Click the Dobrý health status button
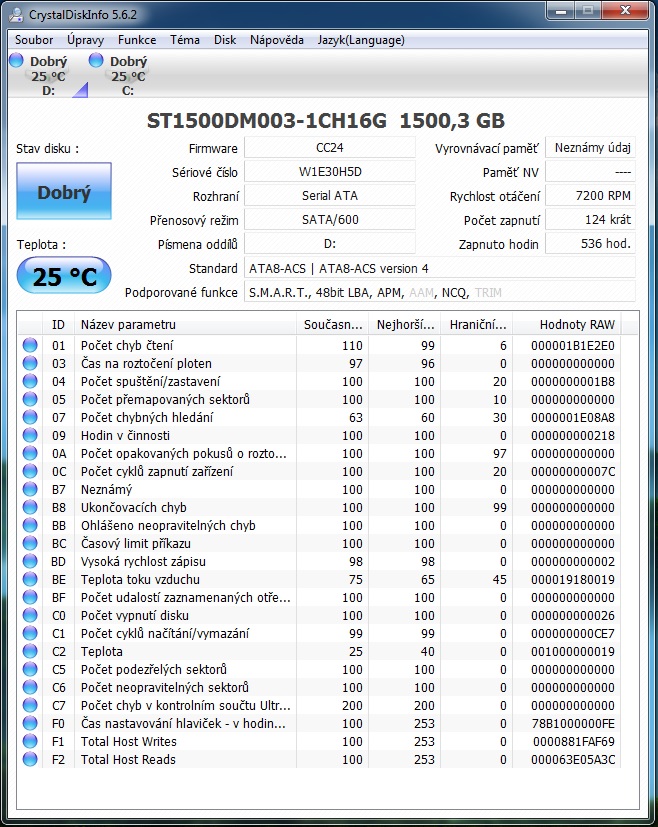The width and height of the screenshot is (658, 827). pos(64,191)
